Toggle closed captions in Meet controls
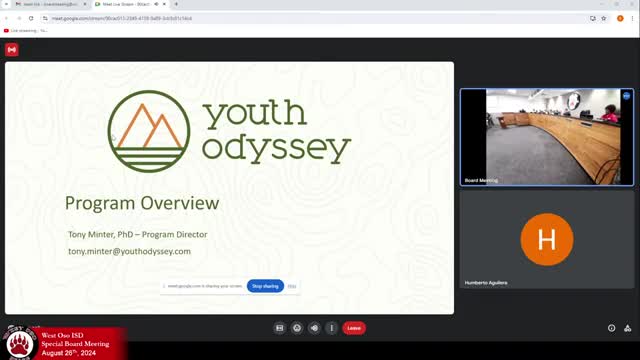This screenshot has width=640, height=360. [x=280, y=328]
